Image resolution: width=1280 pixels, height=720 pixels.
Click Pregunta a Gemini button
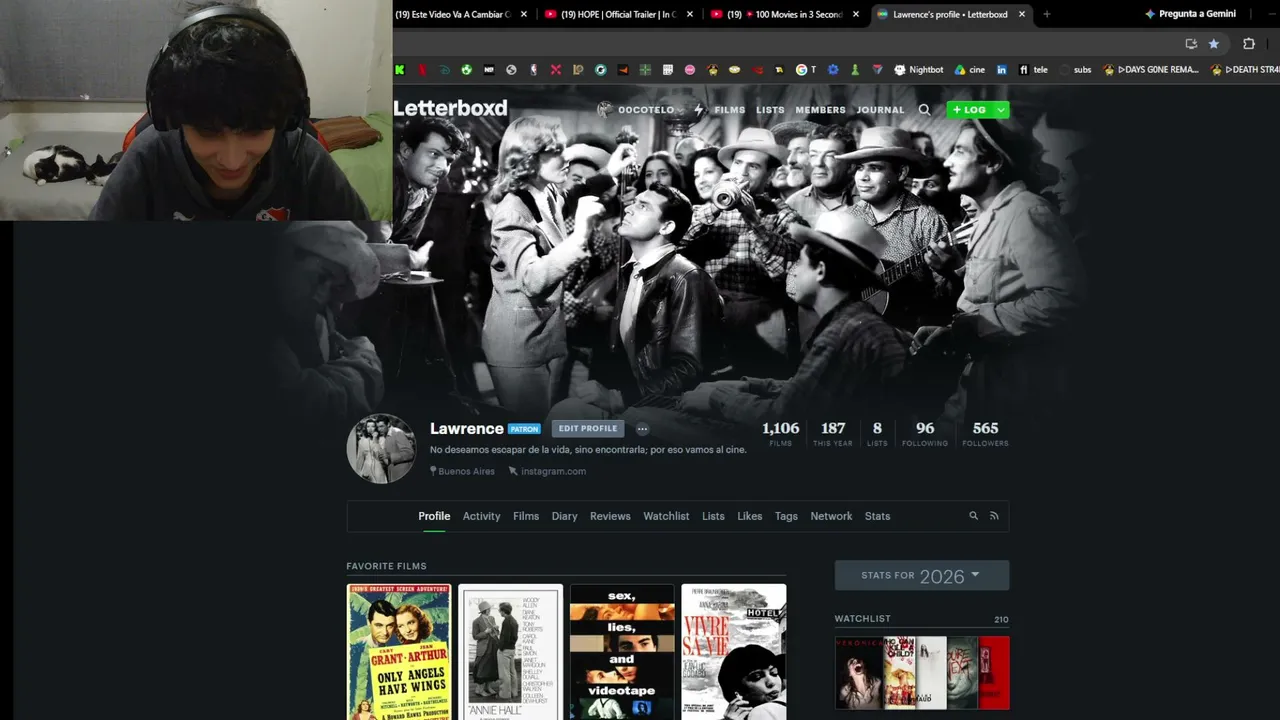(x=1191, y=14)
